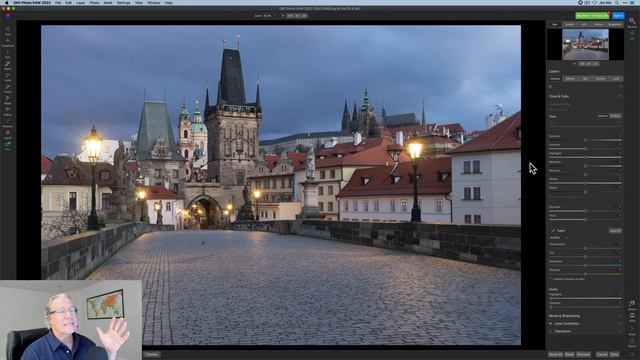Switch to the Effects tab
This screenshot has height=360, width=640.
pyautogui.click(x=570, y=78)
